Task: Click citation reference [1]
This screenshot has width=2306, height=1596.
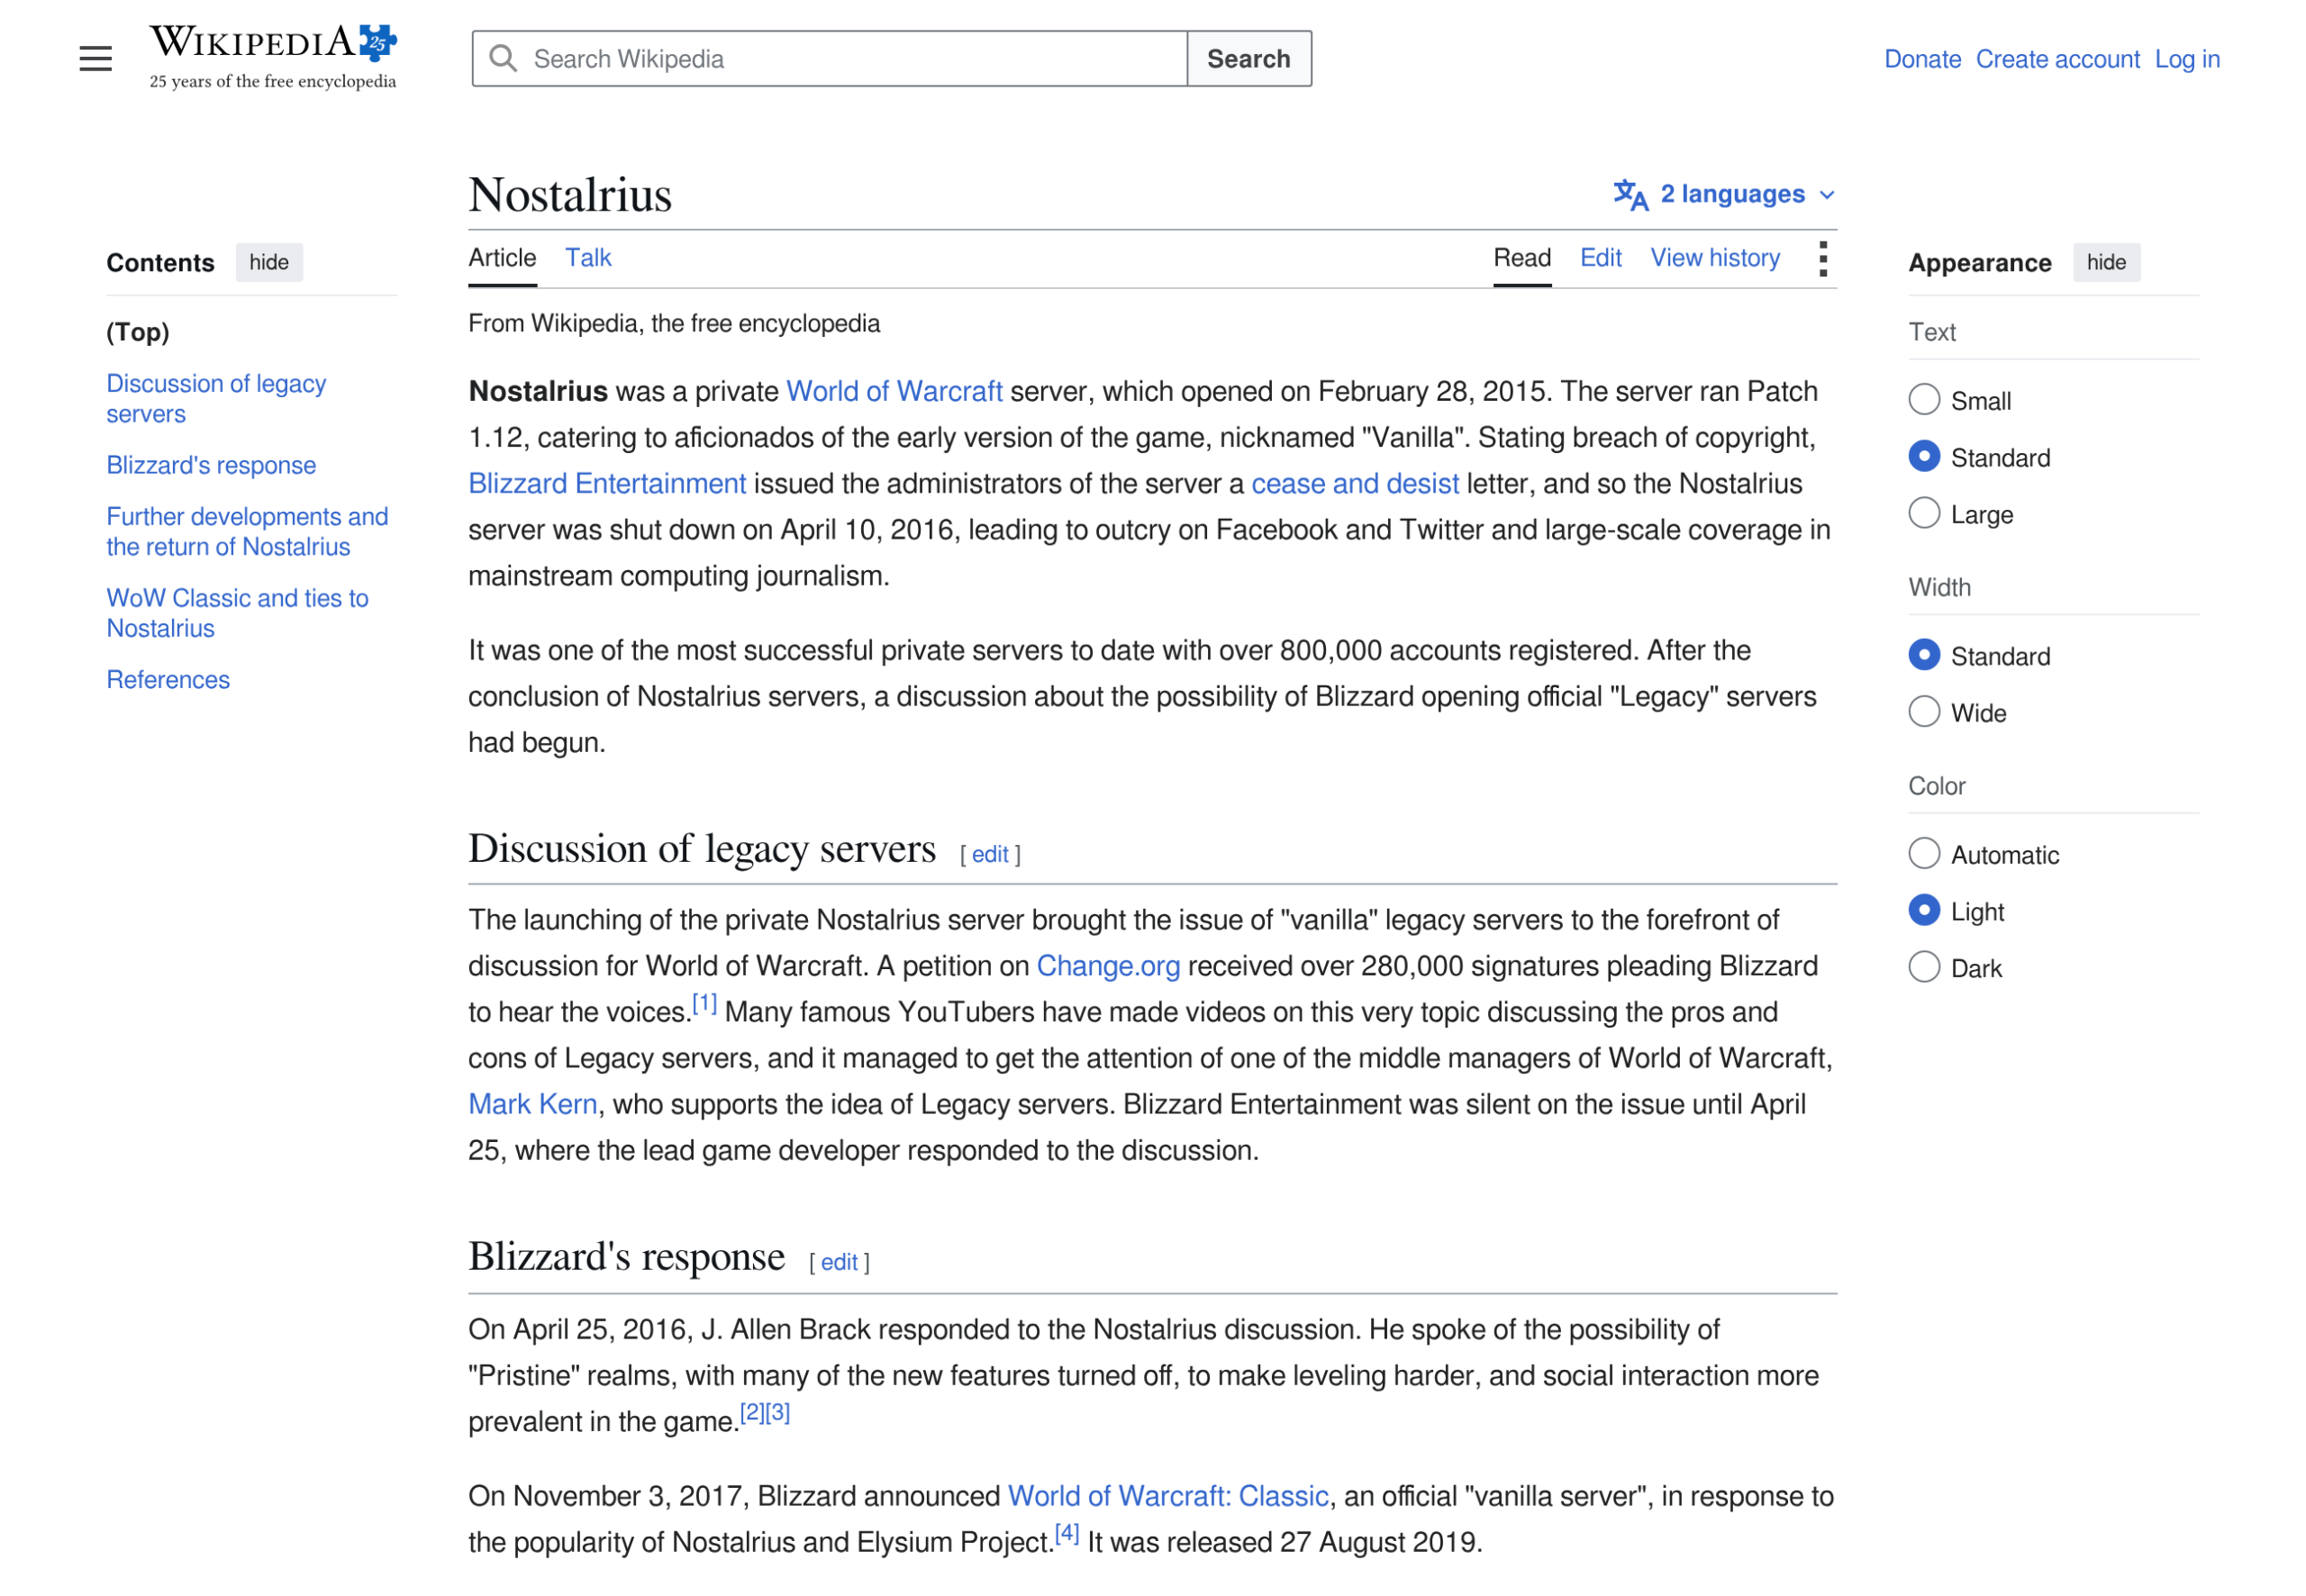Action: point(705,1003)
